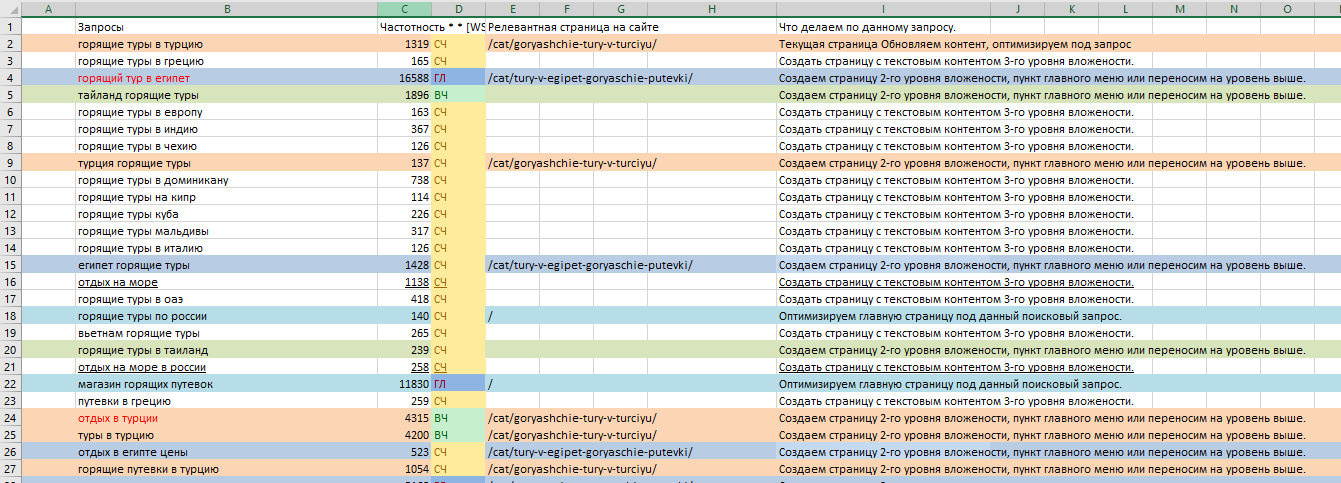
Task: Select the frequency cell with value 16588
Action: [404, 78]
